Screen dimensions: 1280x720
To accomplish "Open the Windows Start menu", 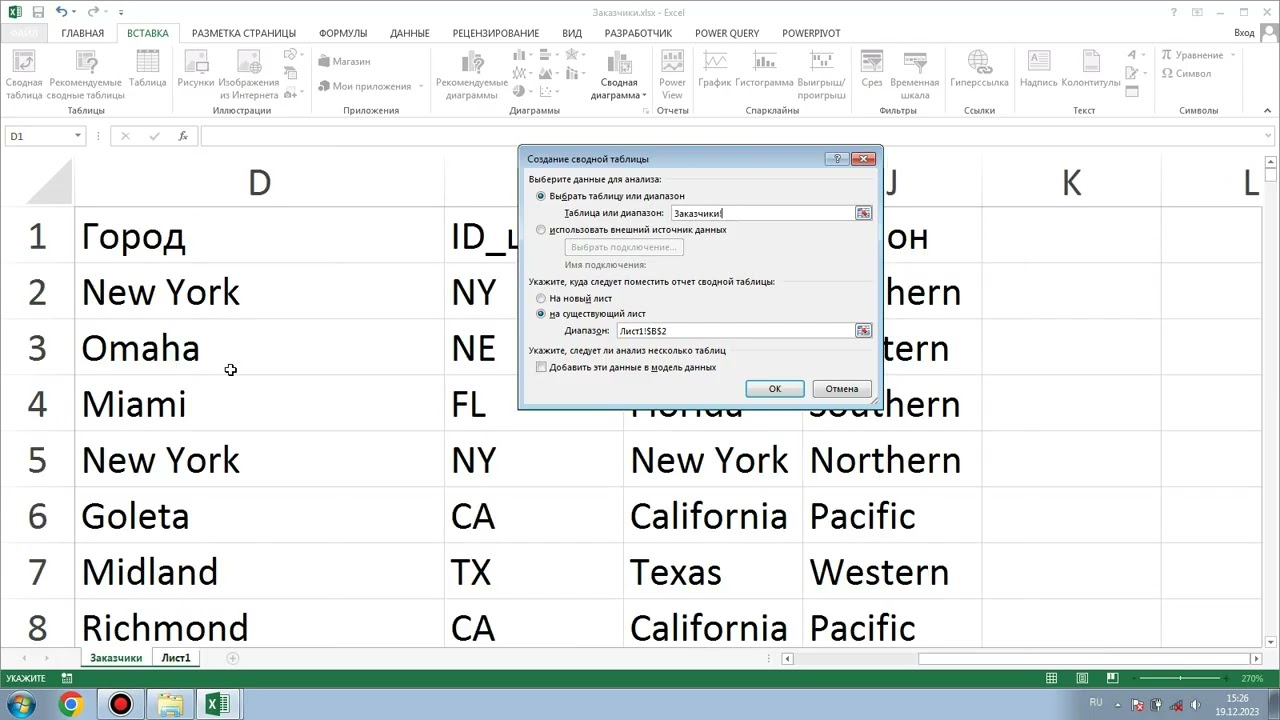I will click(x=20, y=704).
